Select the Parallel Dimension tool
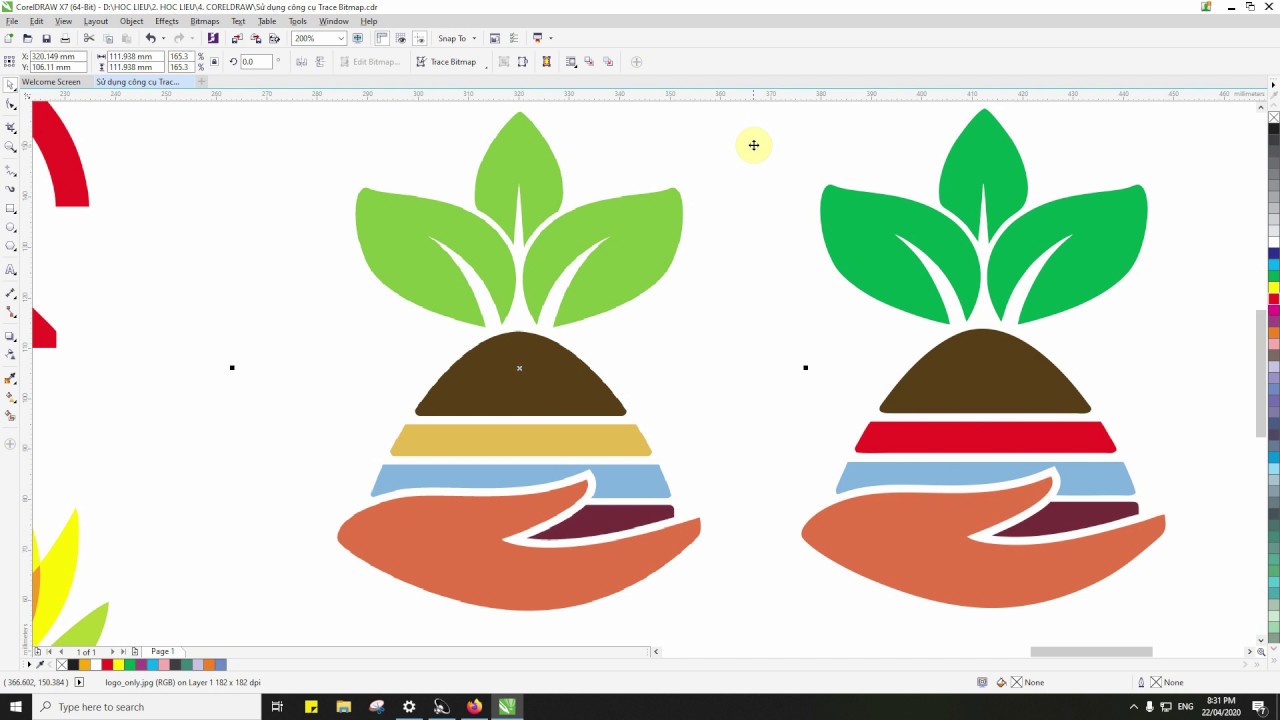 [10, 294]
